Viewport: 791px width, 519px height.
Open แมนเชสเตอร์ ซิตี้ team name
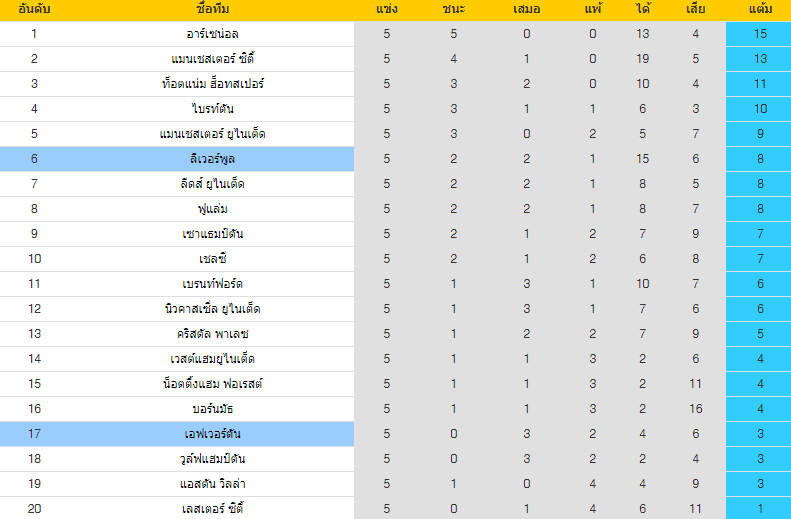tap(212, 59)
